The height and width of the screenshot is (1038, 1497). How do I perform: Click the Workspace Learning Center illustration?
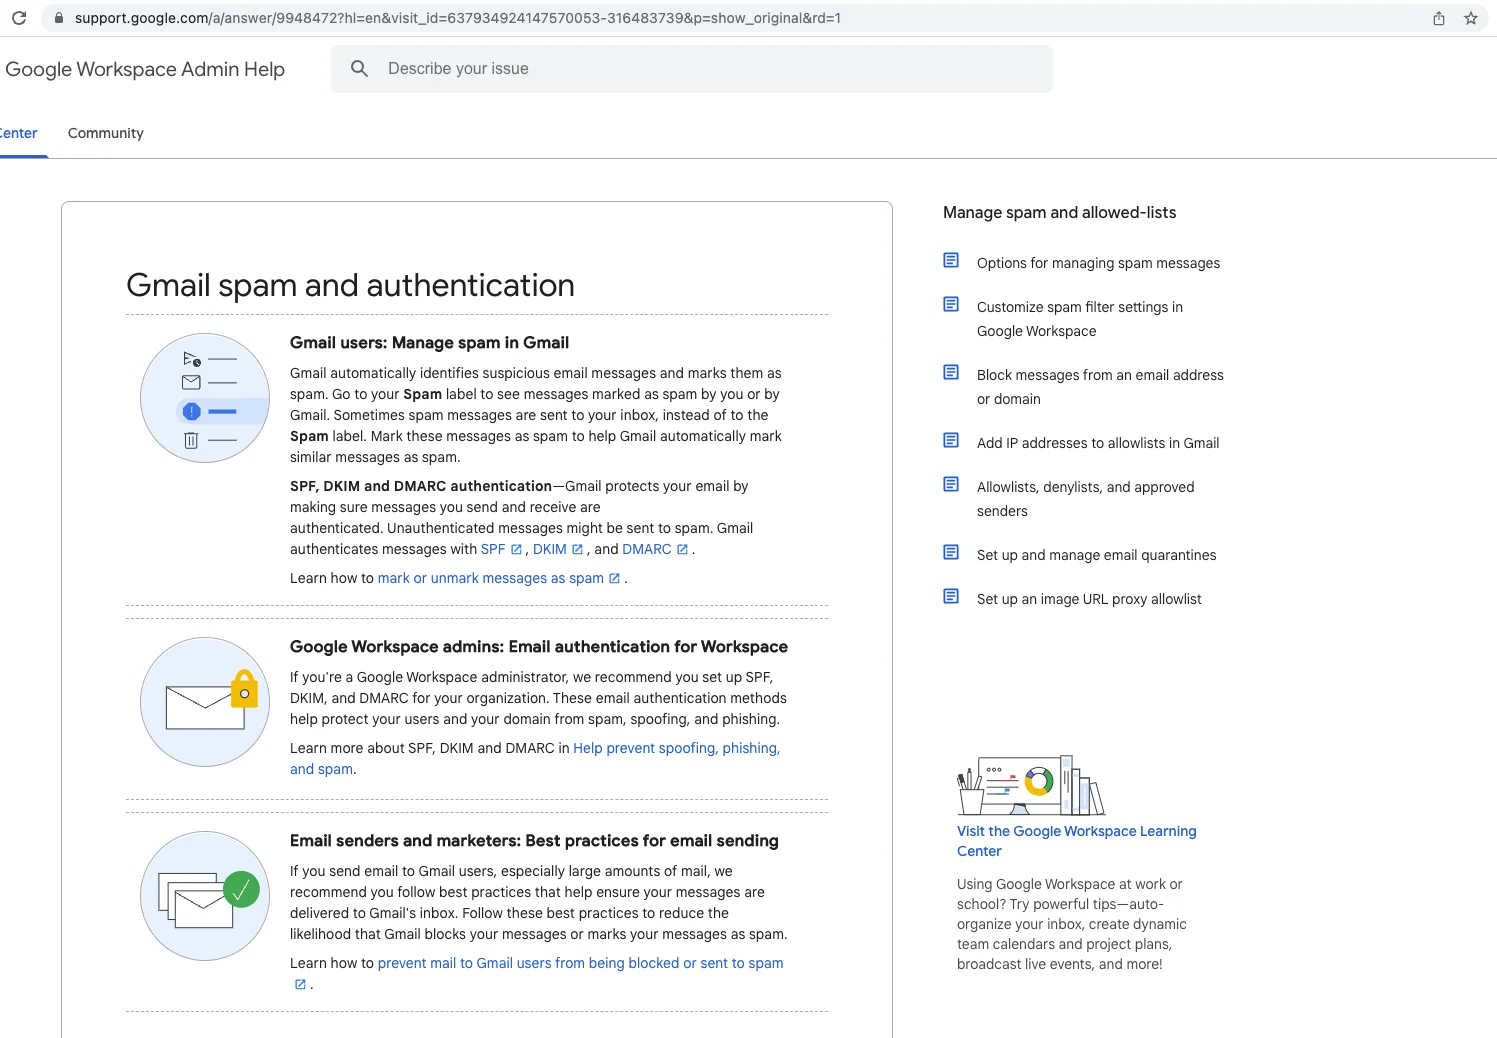click(x=1031, y=786)
